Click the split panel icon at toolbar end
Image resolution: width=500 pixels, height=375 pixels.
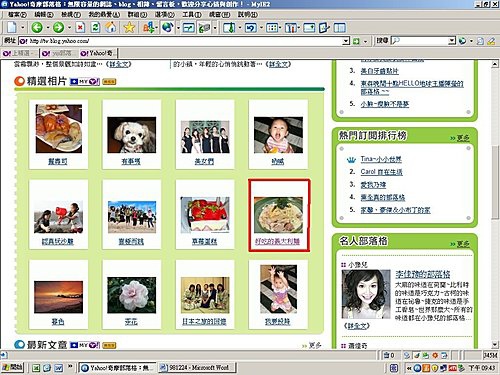[x=340, y=27]
